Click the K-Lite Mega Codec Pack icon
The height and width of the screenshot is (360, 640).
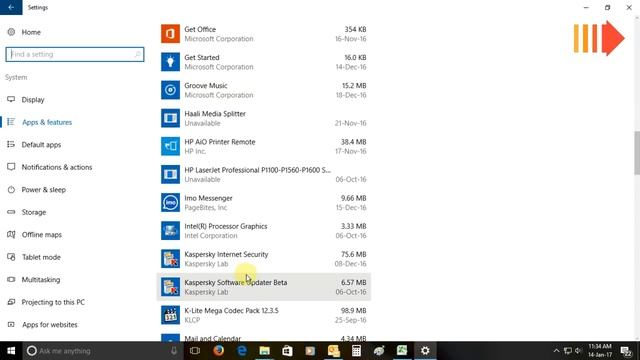click(170, 316)
